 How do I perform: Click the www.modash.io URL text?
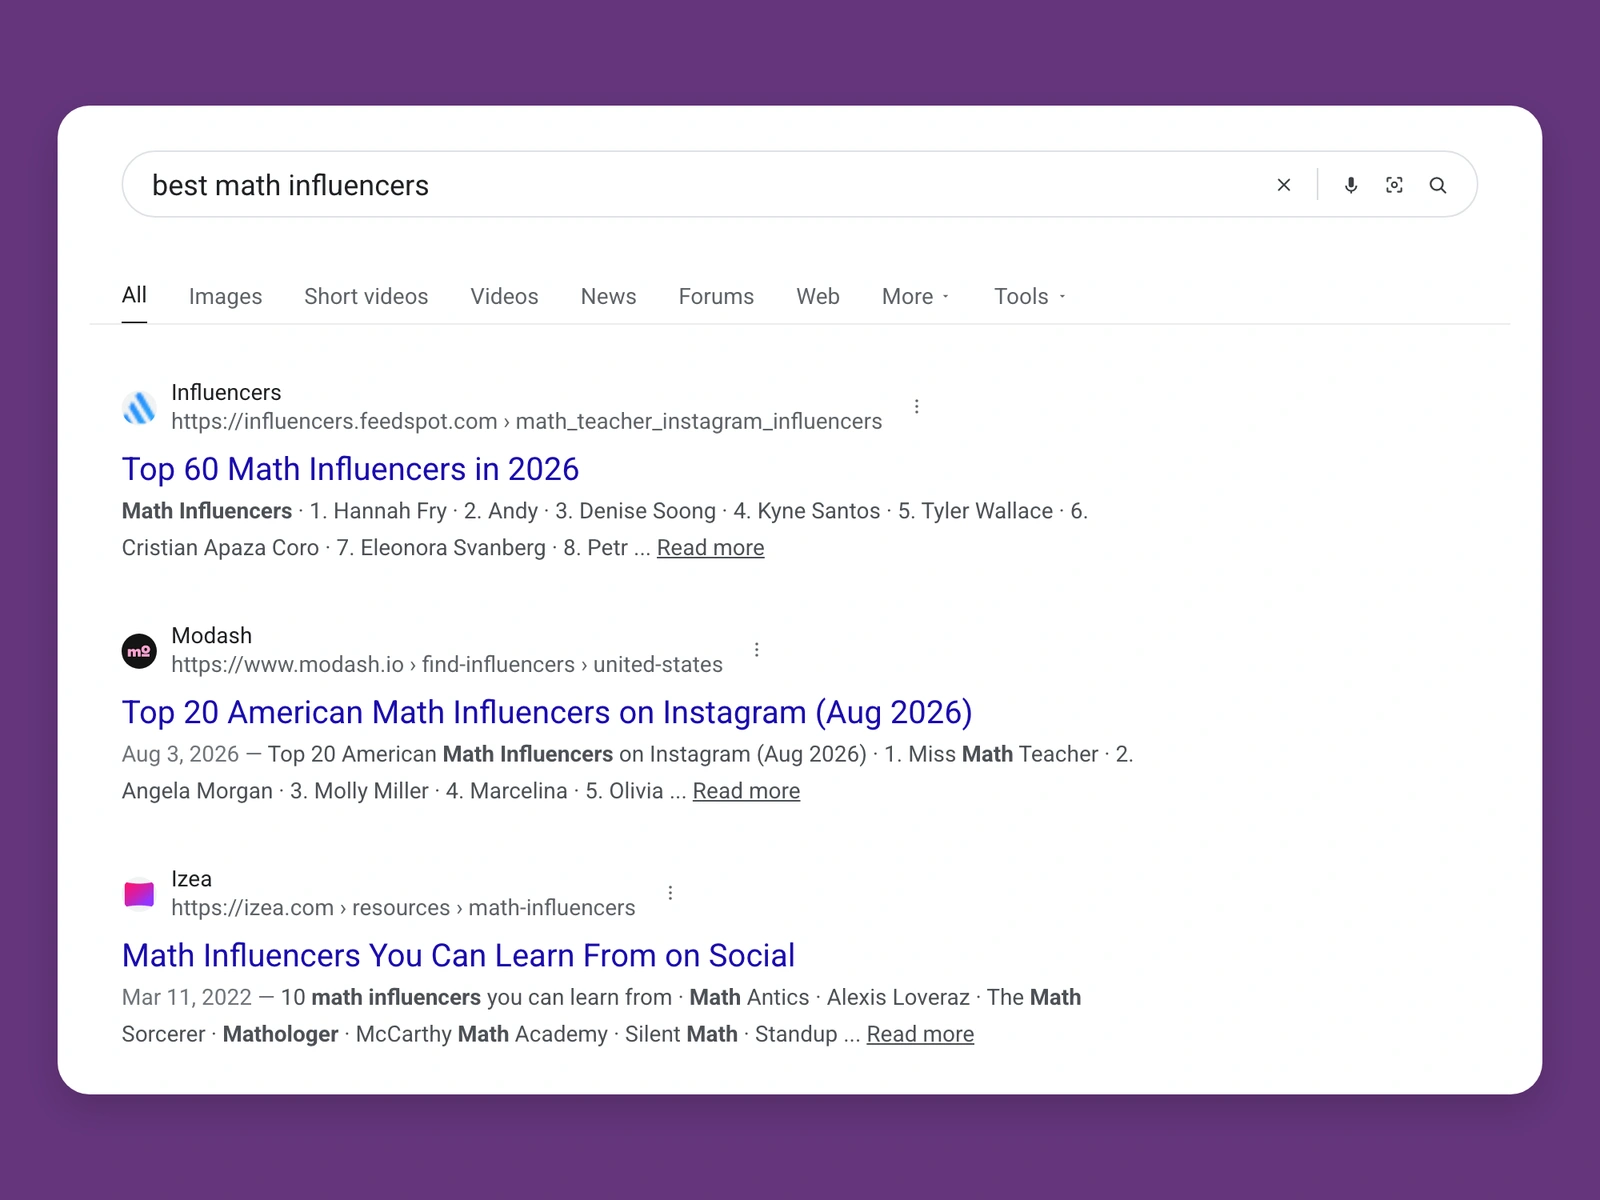pyautogui.click(x=447, y=664)
